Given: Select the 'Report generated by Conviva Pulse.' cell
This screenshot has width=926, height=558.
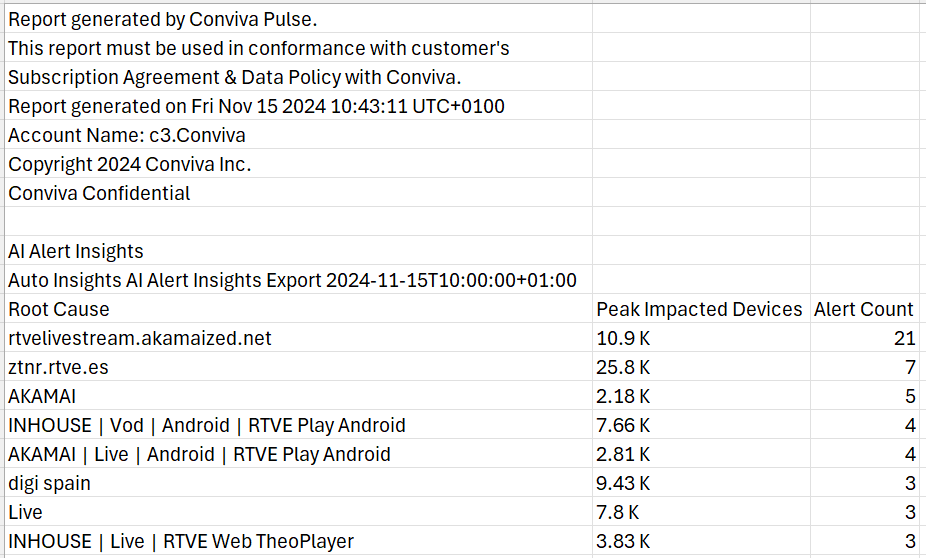Looking at the screenshot, I should [163, 19].
